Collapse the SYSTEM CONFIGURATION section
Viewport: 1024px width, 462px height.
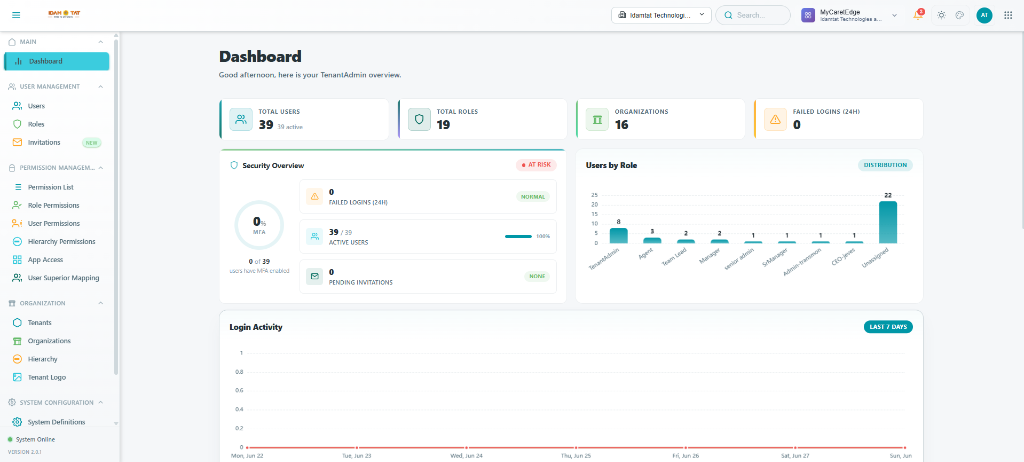point(101,403)
